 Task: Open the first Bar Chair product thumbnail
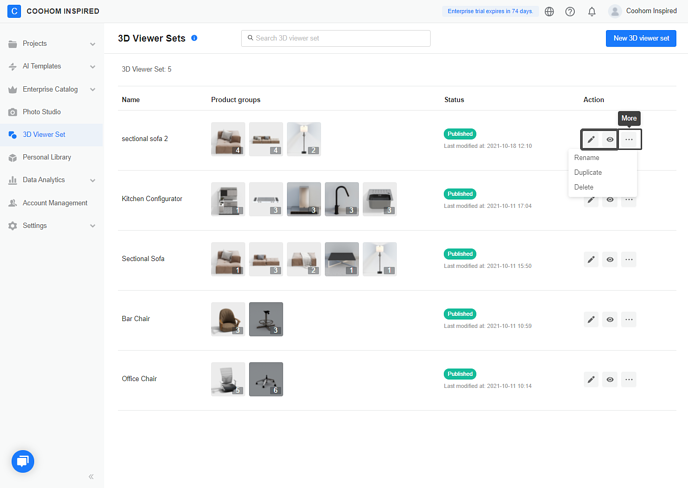(228, 319)
